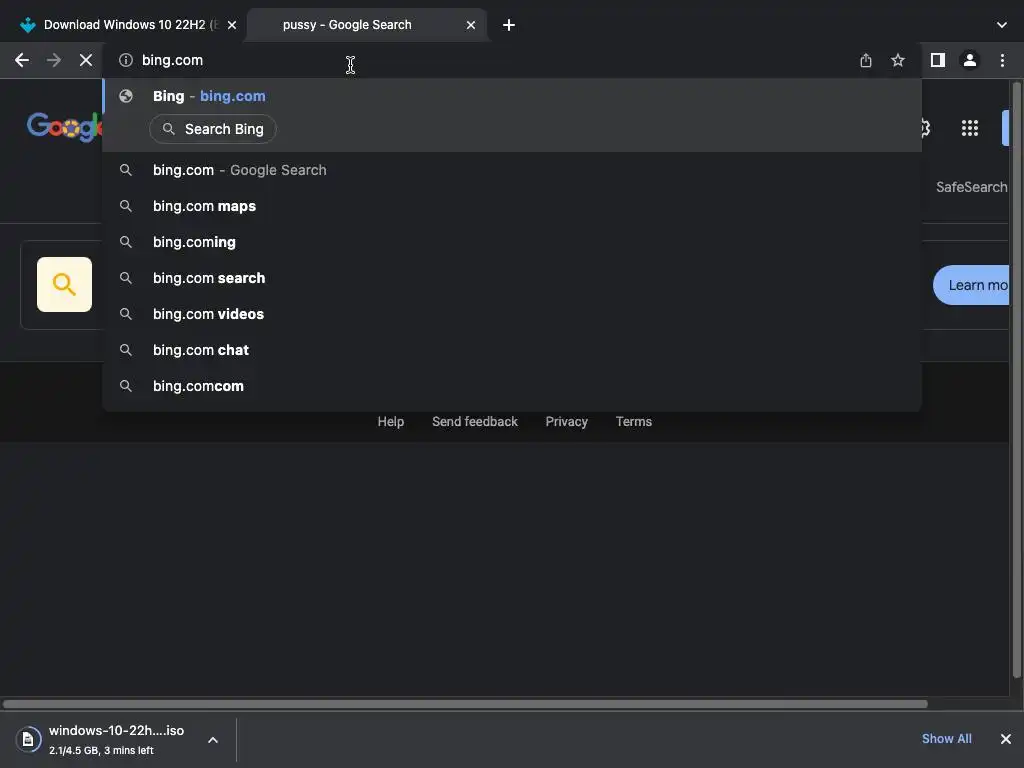
Task: Open a new tab with plus button
Action: click(509, 25)
